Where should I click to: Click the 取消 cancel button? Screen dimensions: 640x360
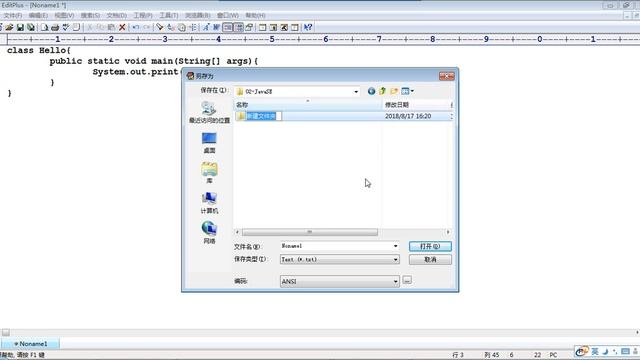(430, 260)
